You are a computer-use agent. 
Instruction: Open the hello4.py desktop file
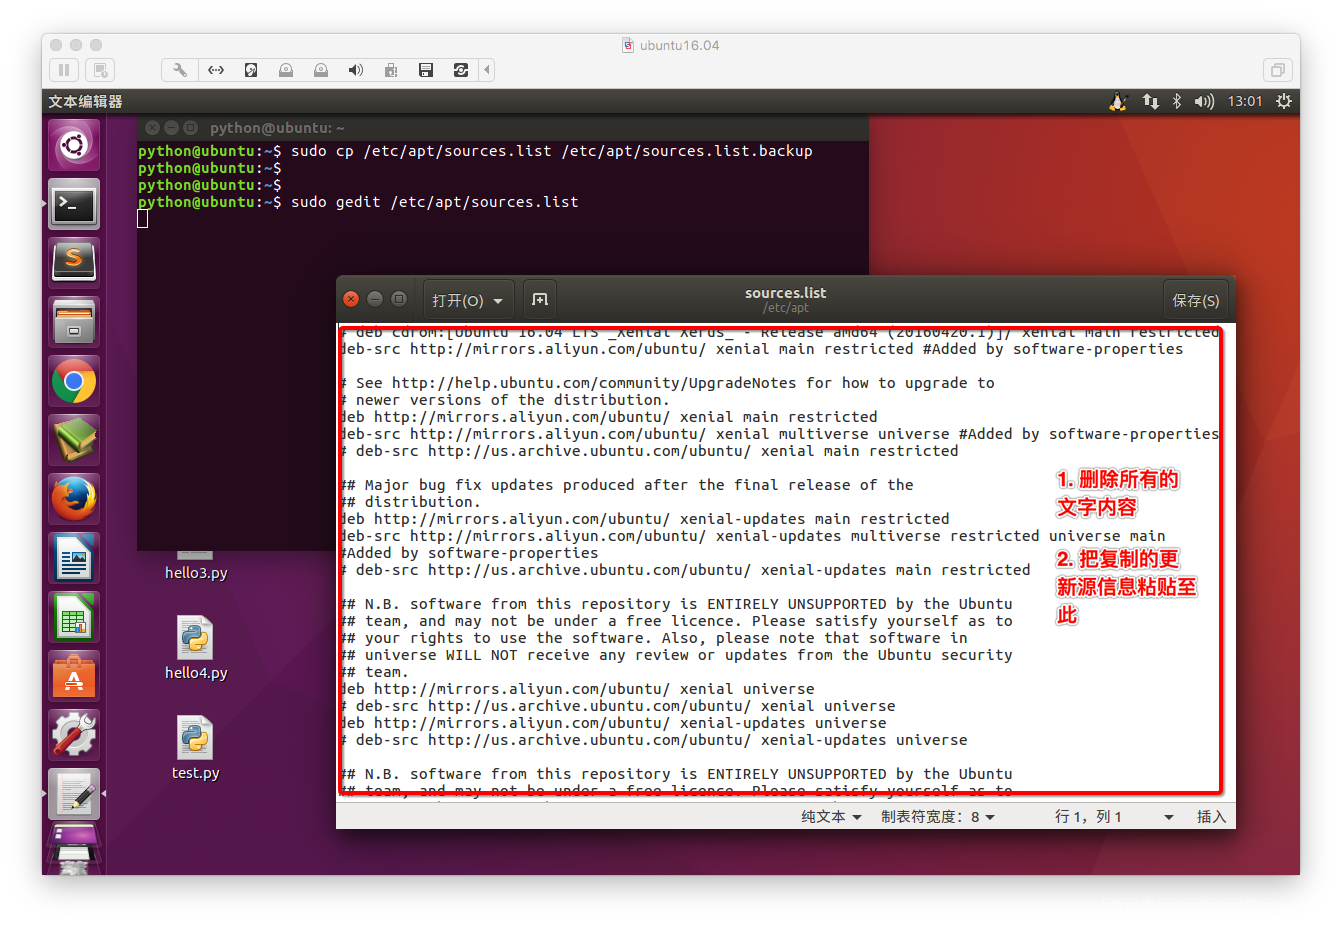coord(196,648)
